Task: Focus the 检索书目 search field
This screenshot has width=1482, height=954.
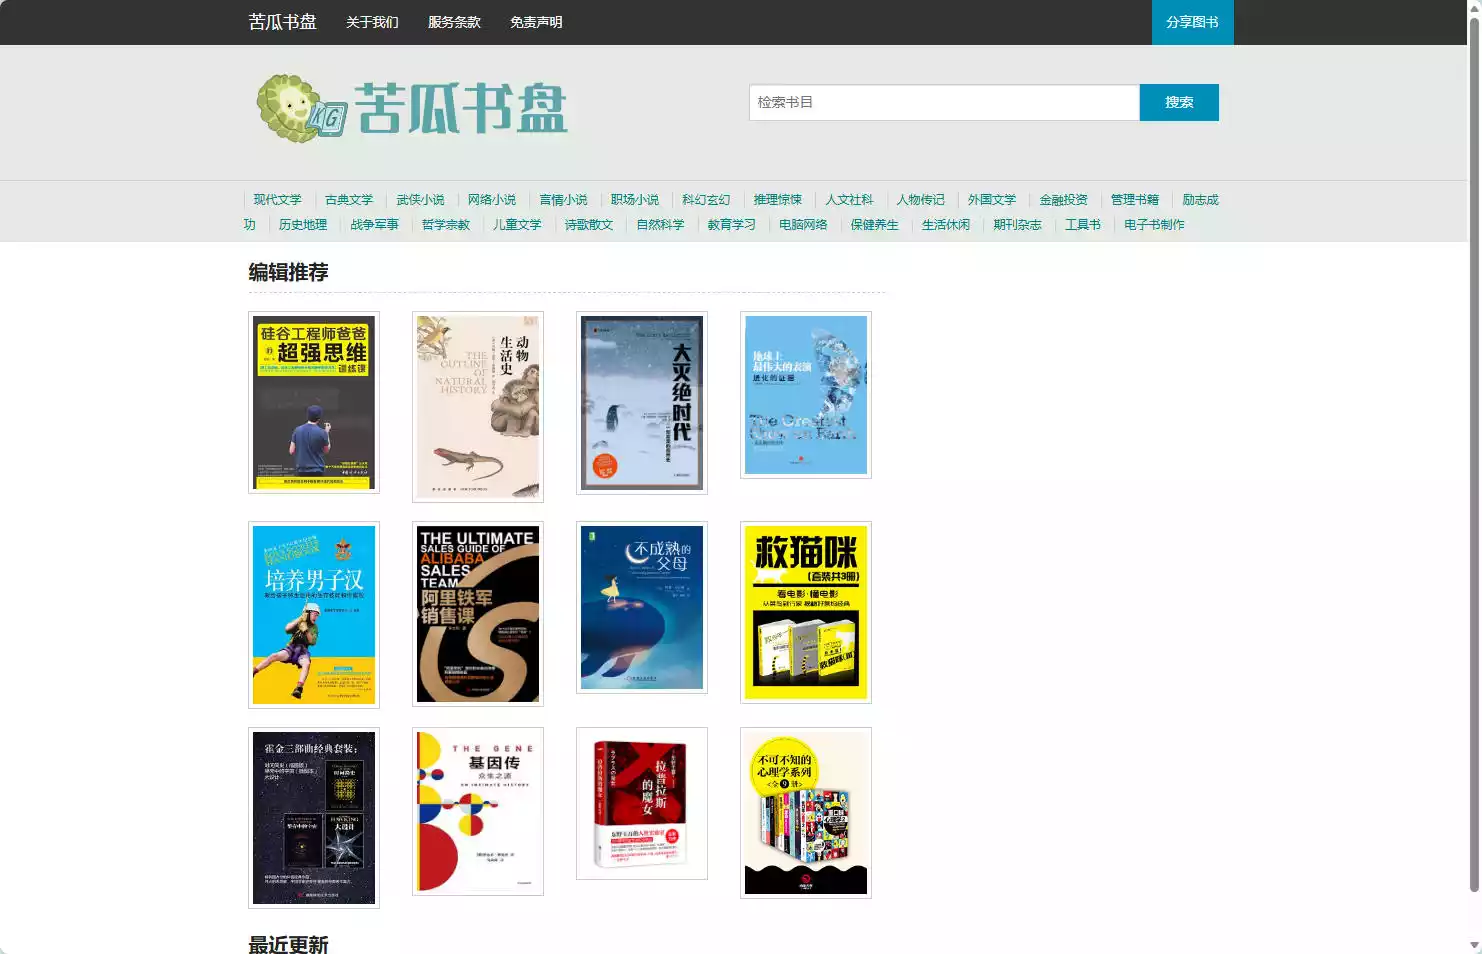Action: click(944, 102)
